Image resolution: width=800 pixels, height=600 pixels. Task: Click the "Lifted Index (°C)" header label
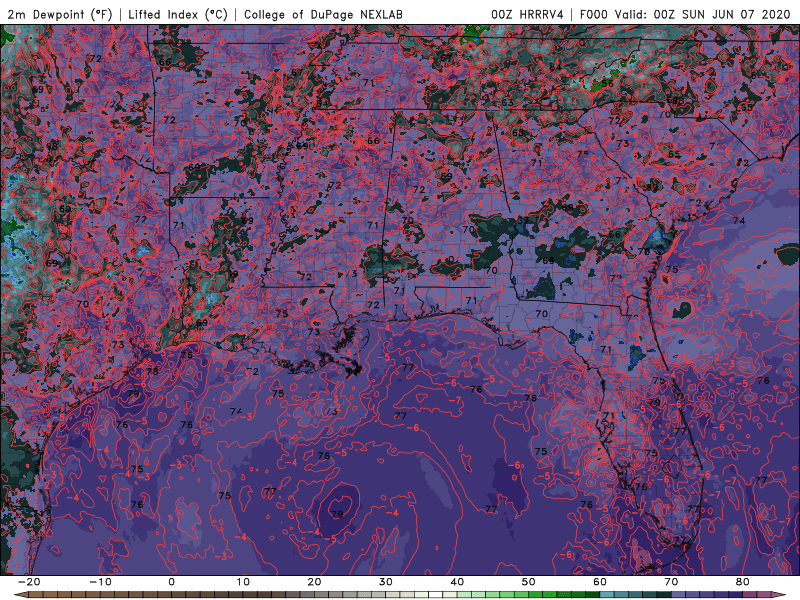coord(178,14)
